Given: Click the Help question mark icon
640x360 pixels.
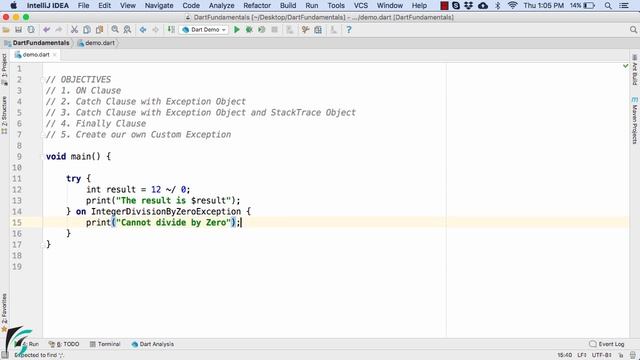Looking at the screenshot, I should point(349,30).
